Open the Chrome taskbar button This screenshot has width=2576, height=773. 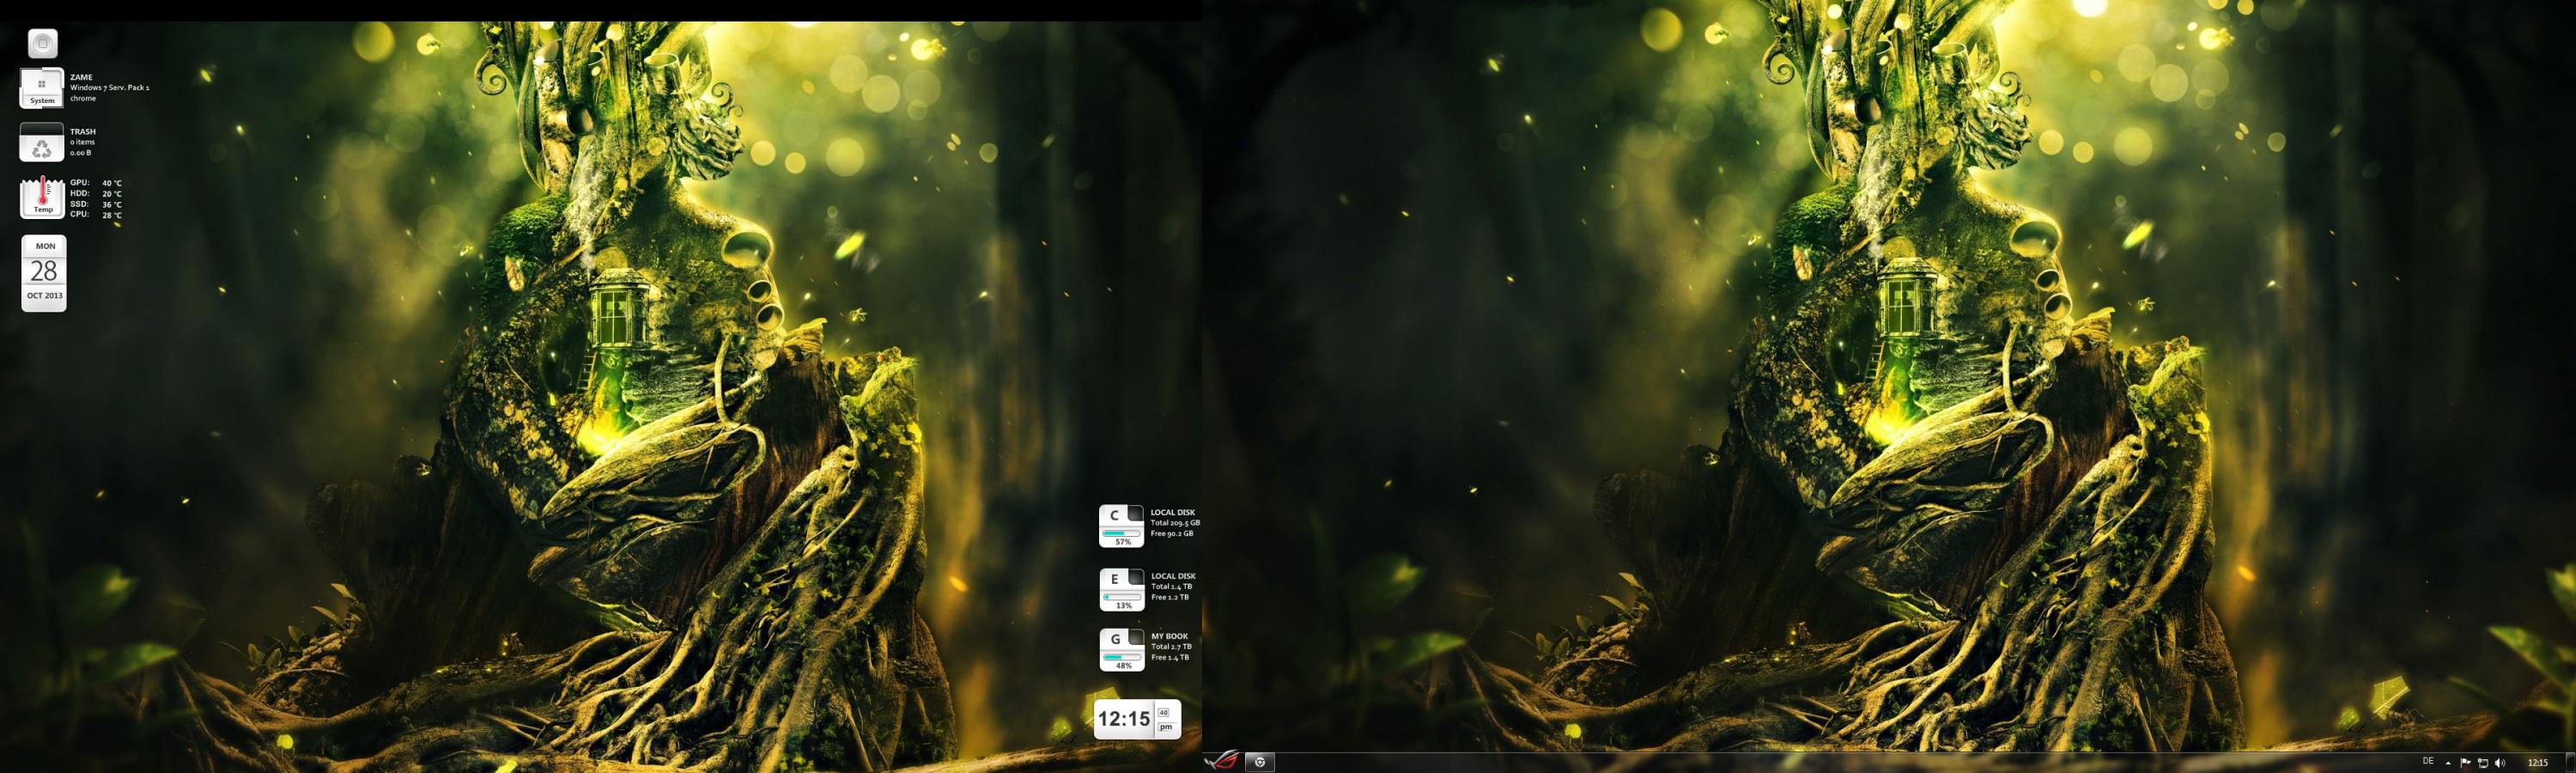[x=1260, y=762]
